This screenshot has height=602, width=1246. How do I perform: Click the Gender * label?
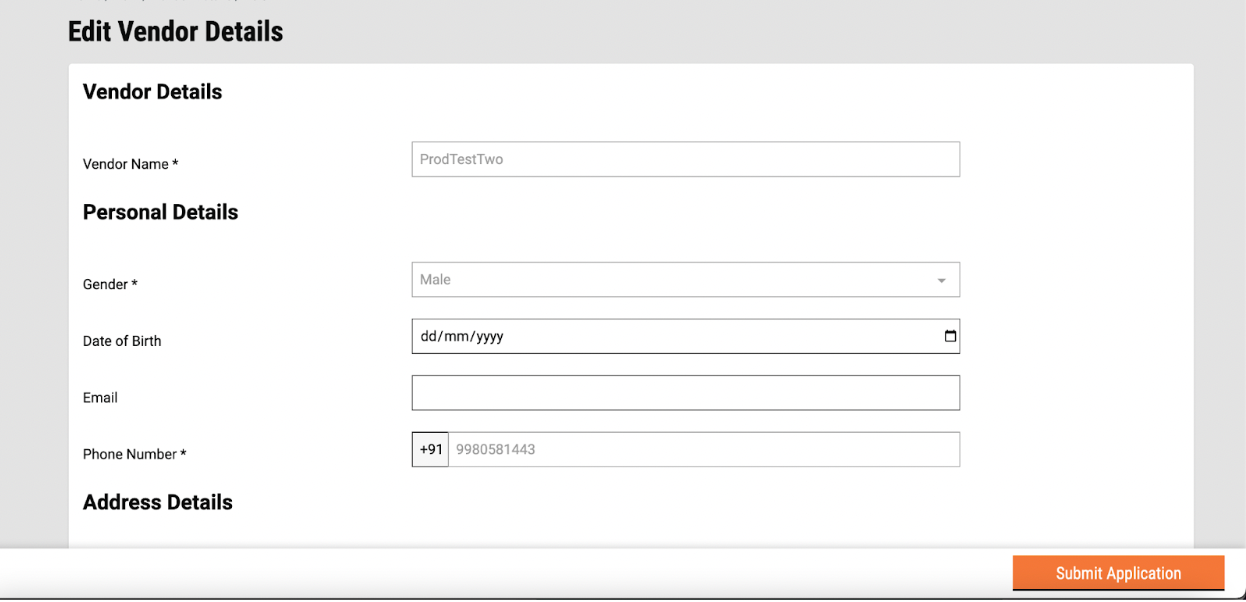coord(110,285)
